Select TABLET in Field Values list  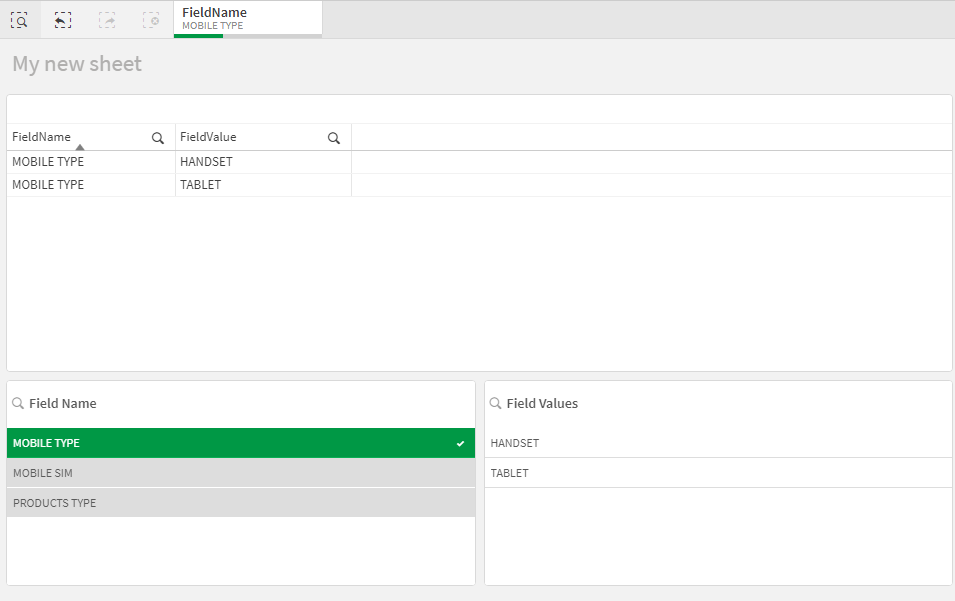(x=717, y=473)
